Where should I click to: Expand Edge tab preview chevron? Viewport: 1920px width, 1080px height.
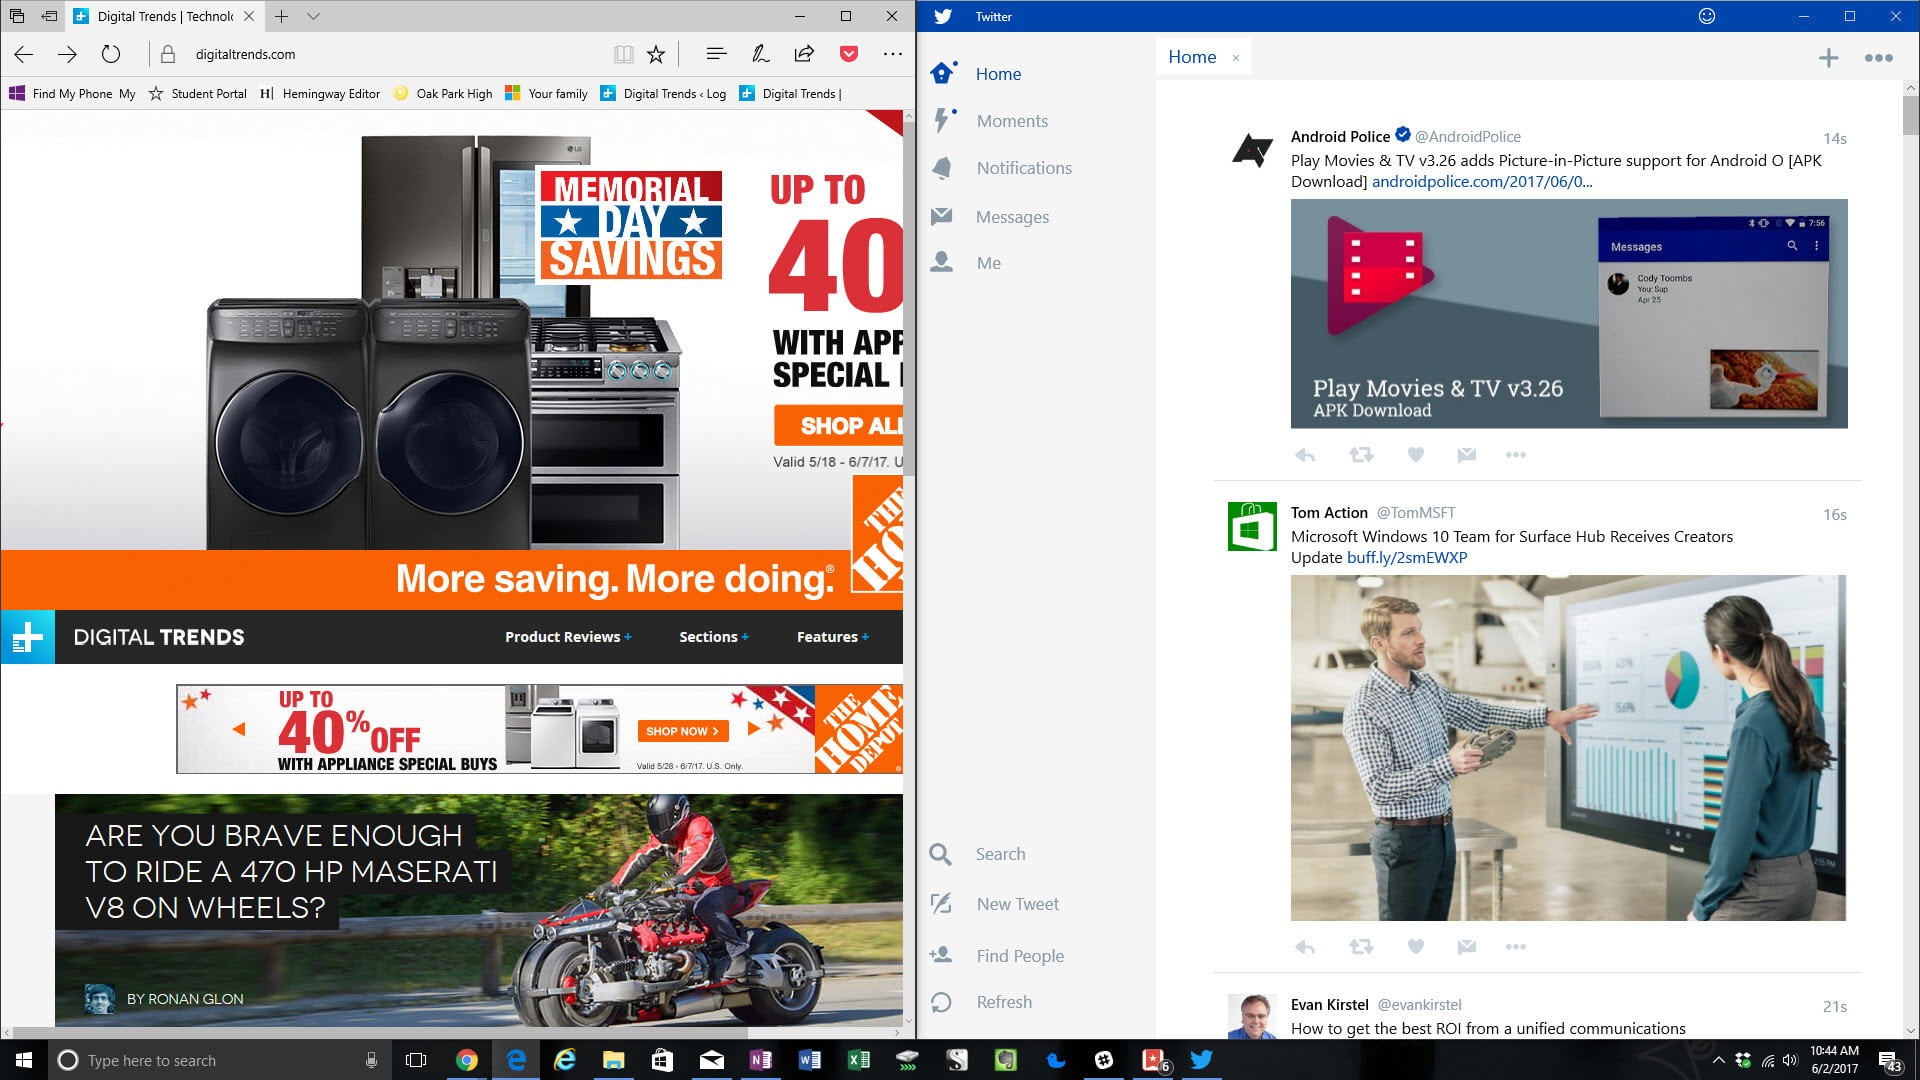(314, 16)
